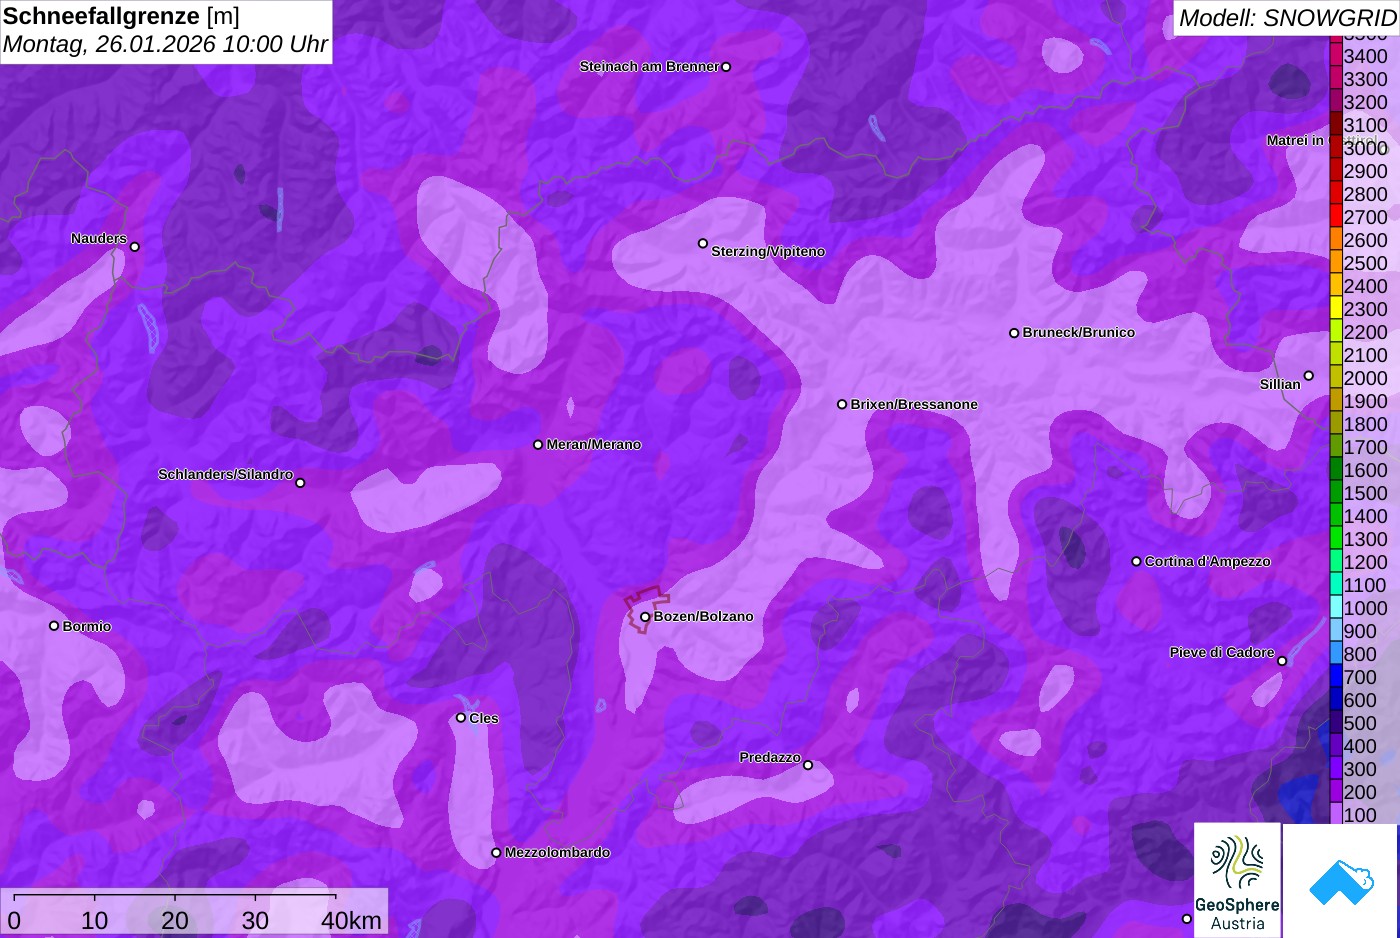This screenshot has width=1400, height=938.
Task: Select the Bruneck/Brunico location marker
Action: [x=1014, y=333]
